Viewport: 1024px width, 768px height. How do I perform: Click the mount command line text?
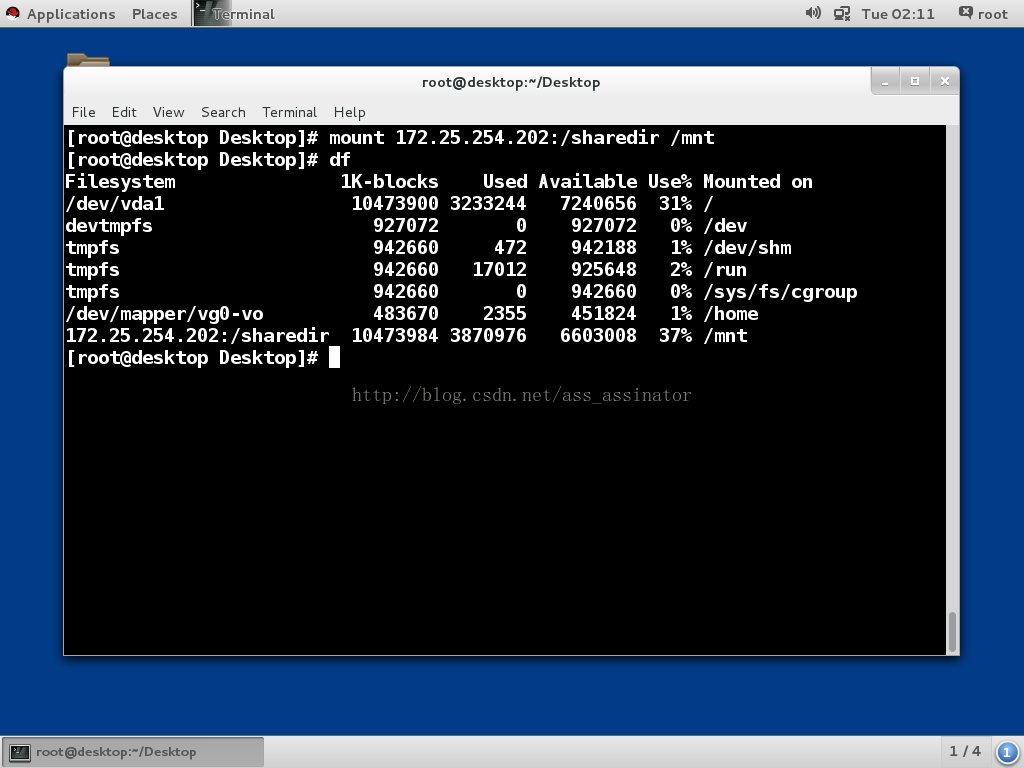click(x=522, y=138)
